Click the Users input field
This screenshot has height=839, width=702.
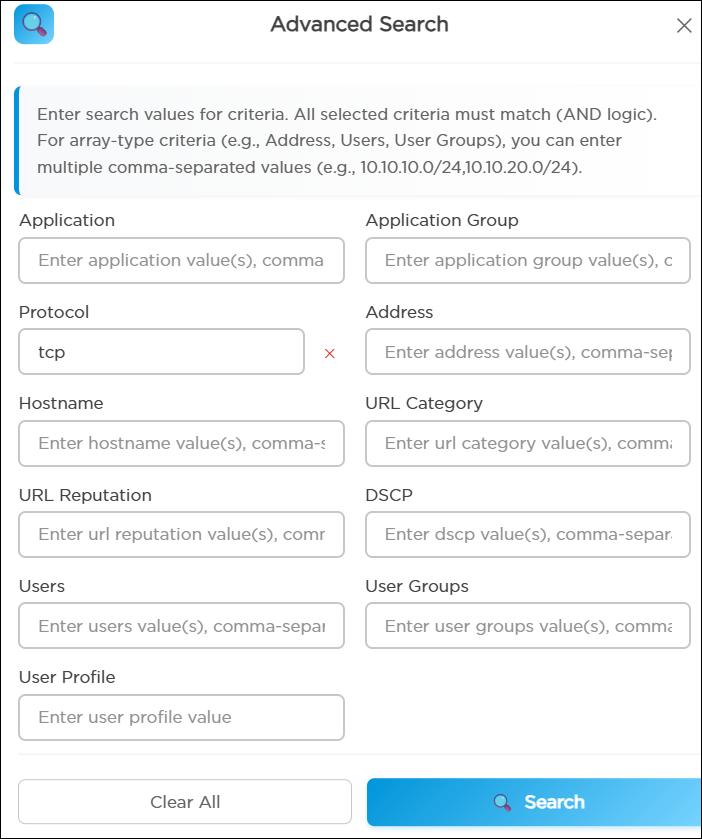[181, 626]
